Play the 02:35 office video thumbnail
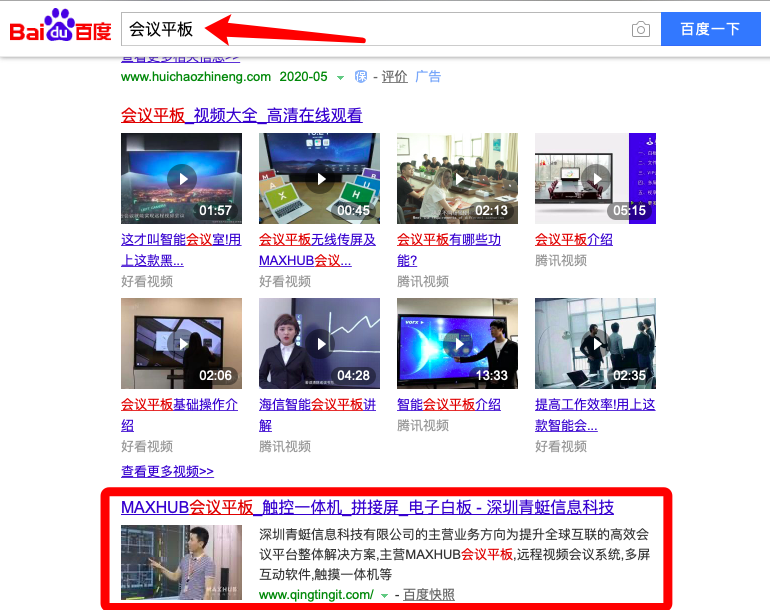Viewport: 770px width, 610px height. click(595, 343)
